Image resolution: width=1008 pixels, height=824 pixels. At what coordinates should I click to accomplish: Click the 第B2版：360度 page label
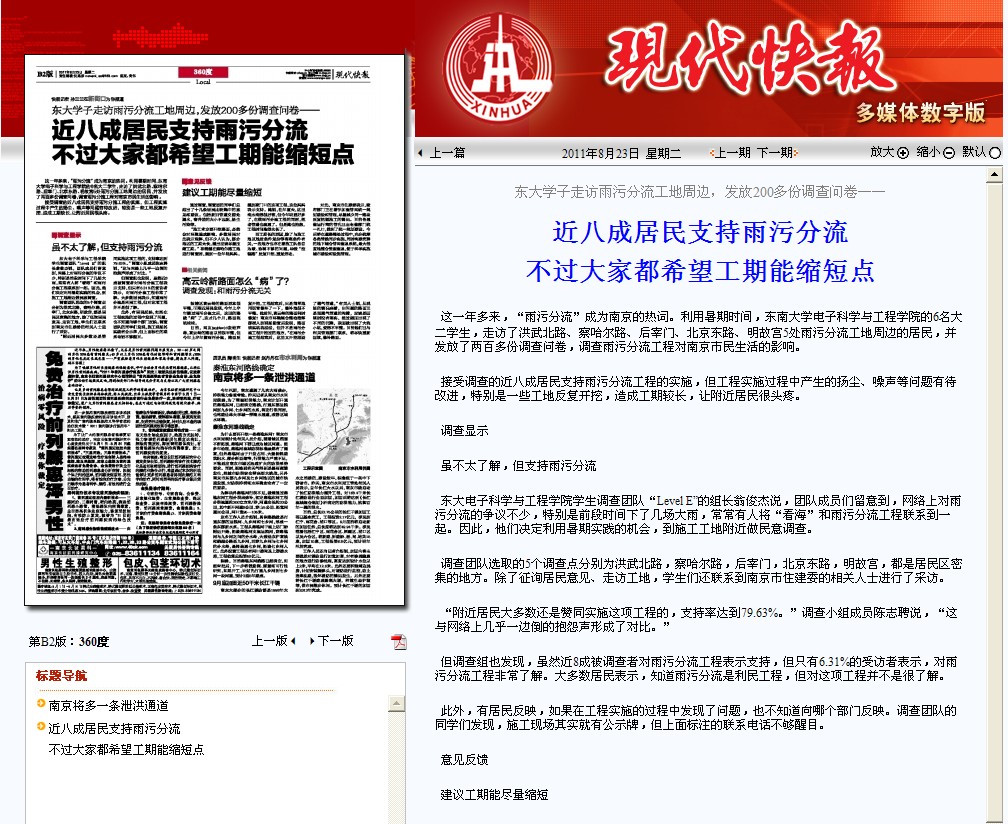tap(69, 641)
